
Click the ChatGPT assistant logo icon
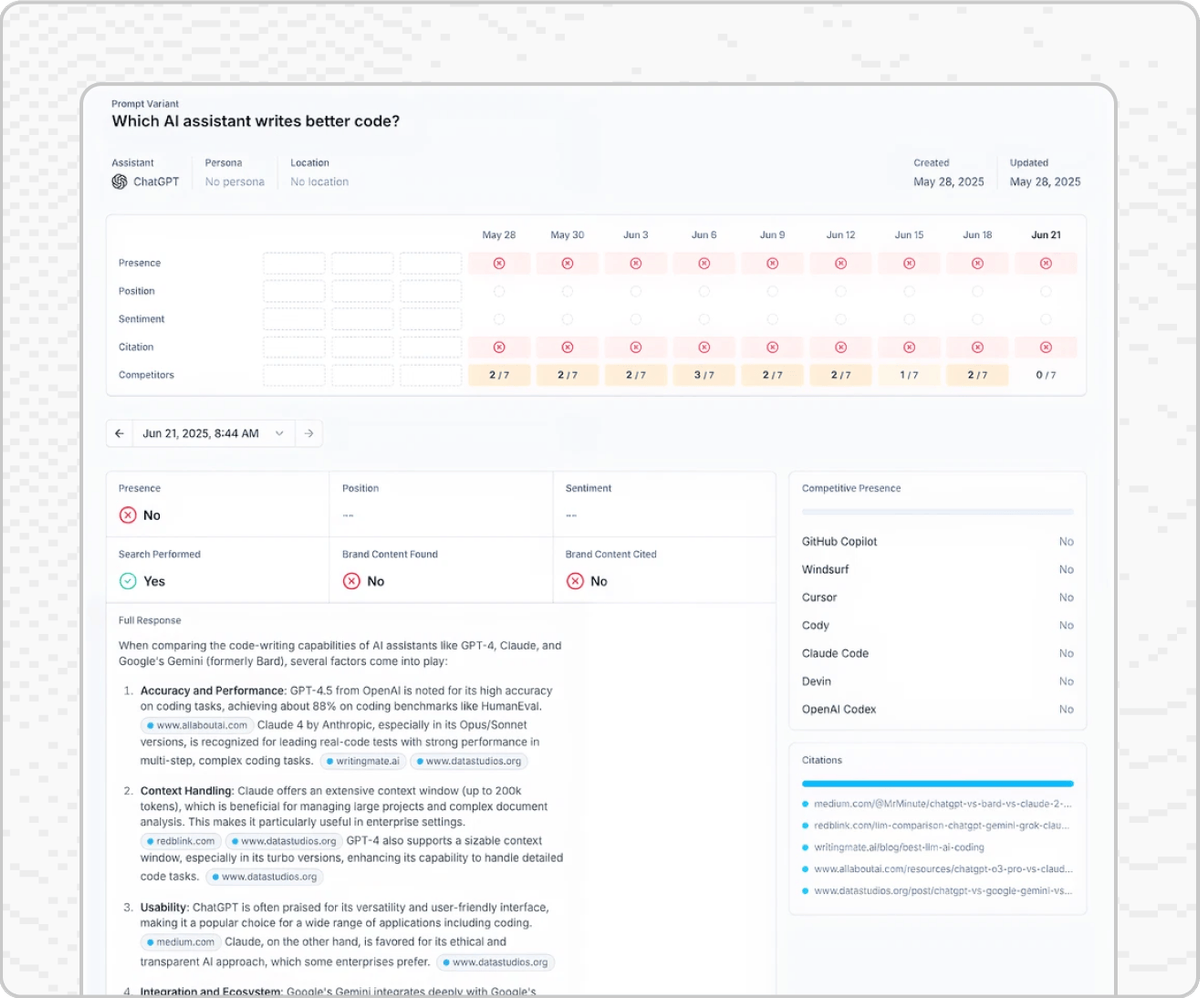(119, 182)
